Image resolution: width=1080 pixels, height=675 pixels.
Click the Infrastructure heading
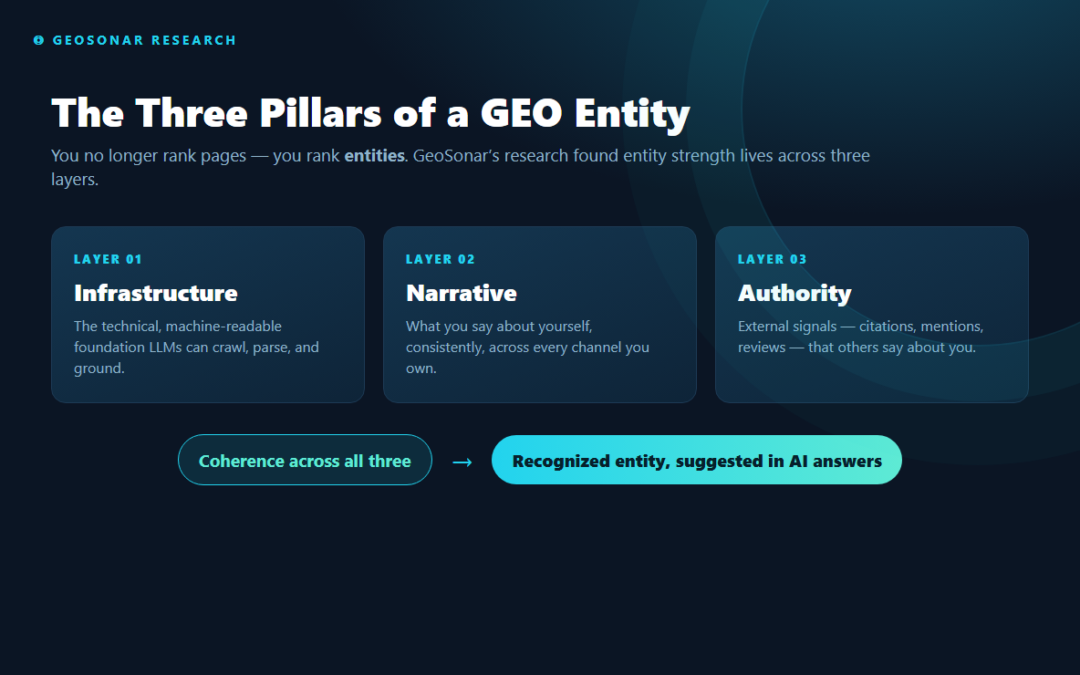[156, 293]
